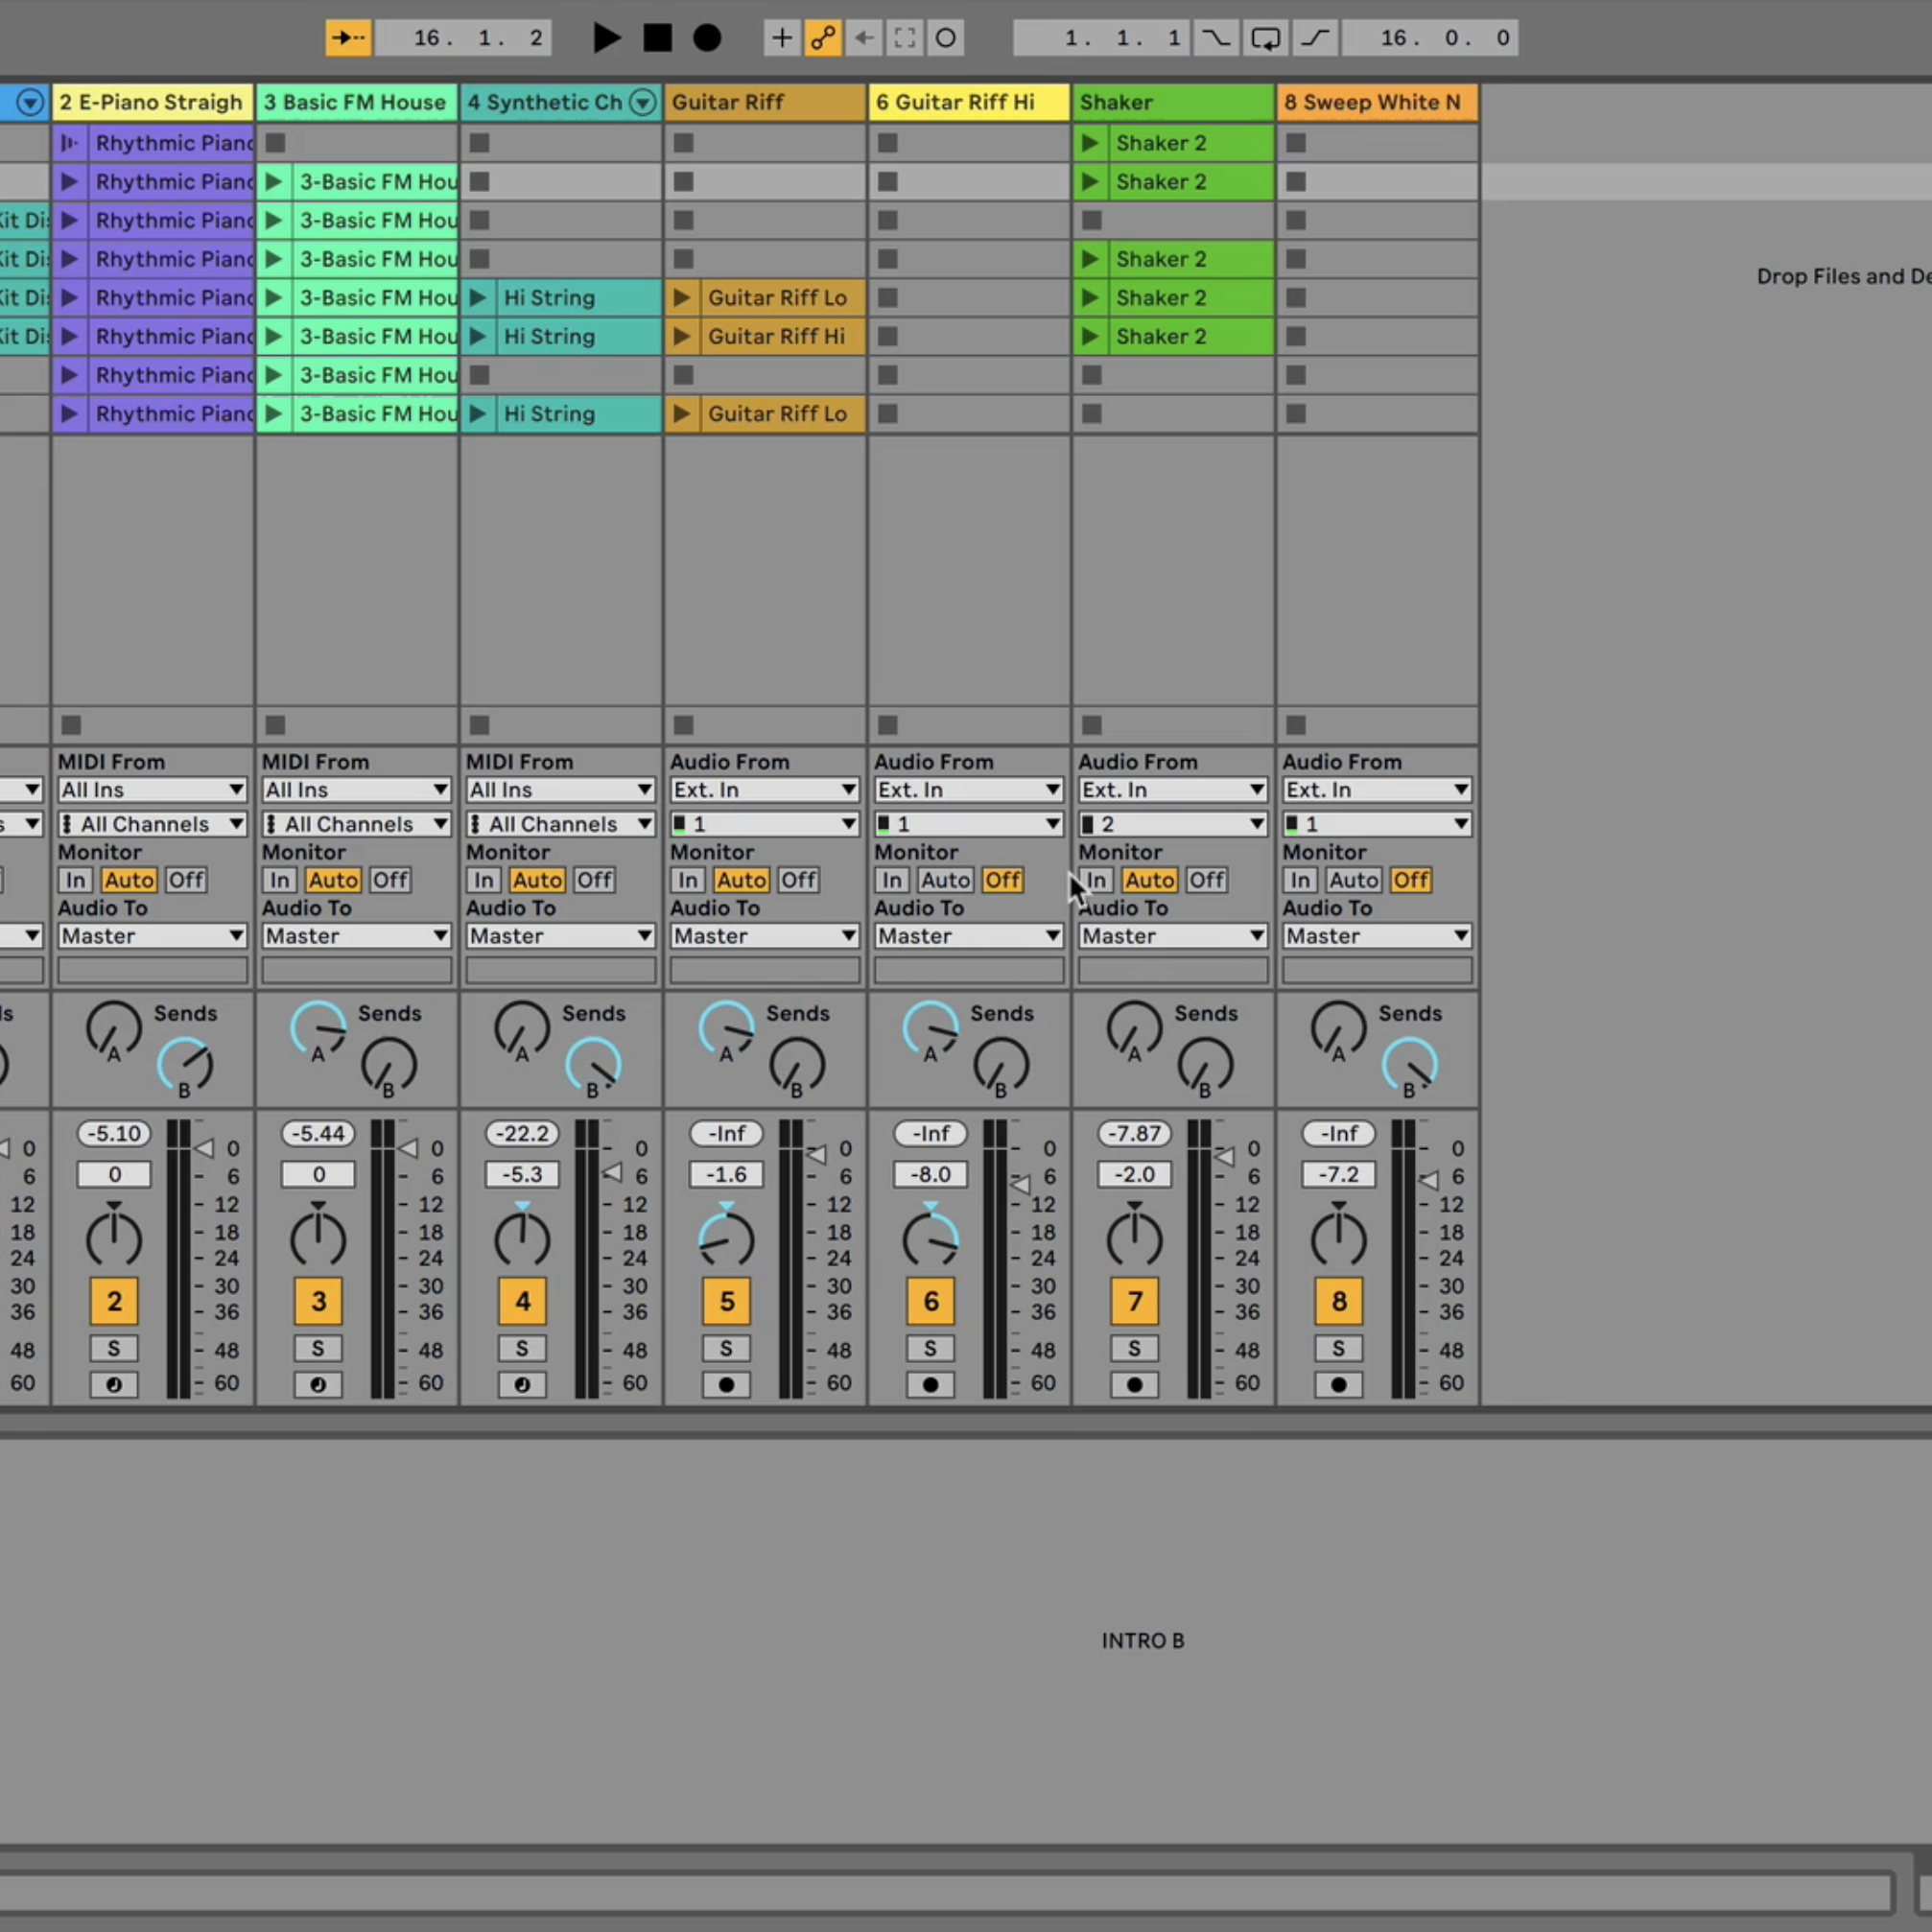This screenshot has width=1932, height=1932.
Task: Stop clips on the 8 Sweep White N track
Action: point(1296,724)
